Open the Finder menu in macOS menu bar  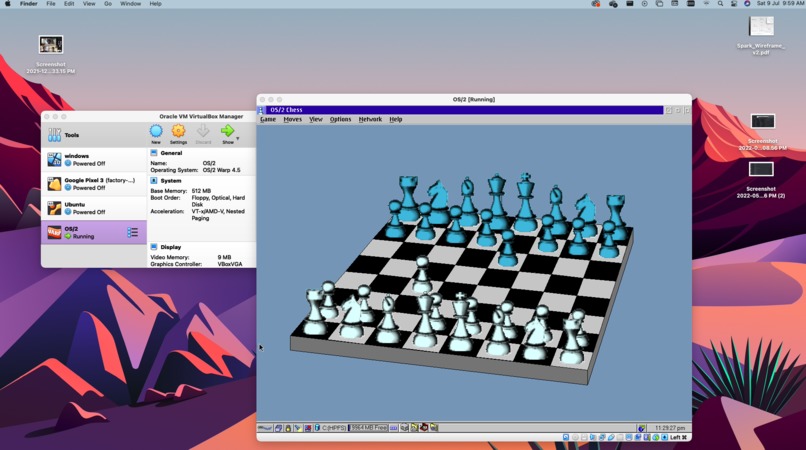pos(28,4)
